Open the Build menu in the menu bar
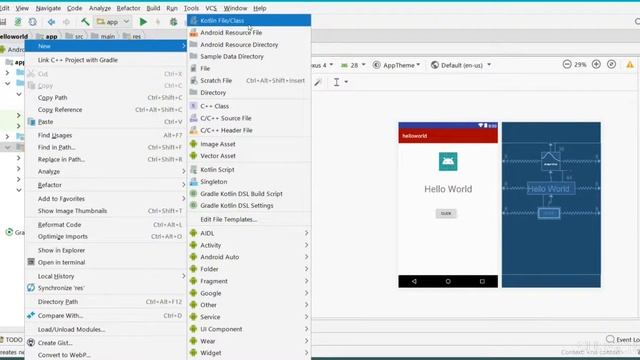640x360 pixels. pyautogui.click(x=153, y=8)
